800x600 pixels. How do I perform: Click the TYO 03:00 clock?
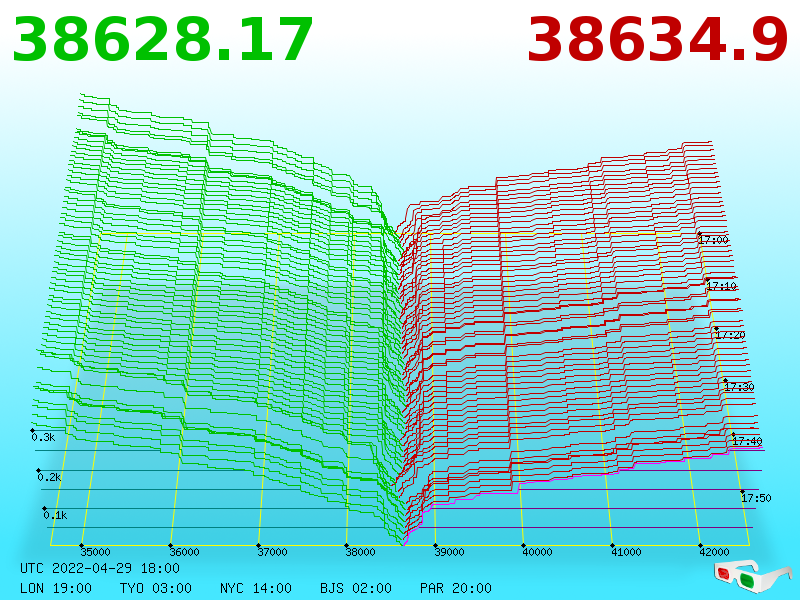coord(156,588)
